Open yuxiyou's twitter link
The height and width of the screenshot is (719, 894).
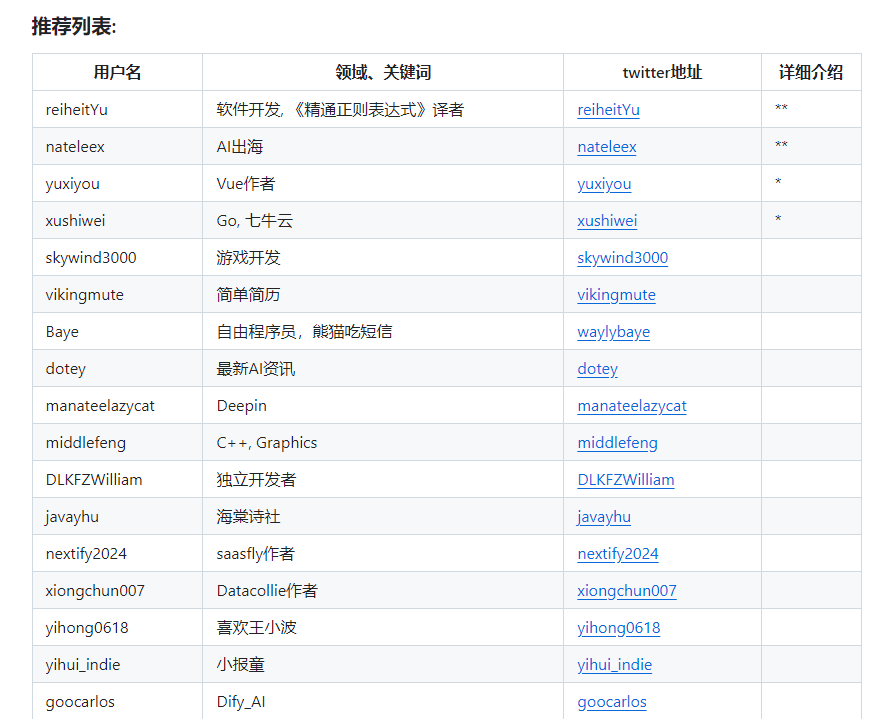click(604, 184)
